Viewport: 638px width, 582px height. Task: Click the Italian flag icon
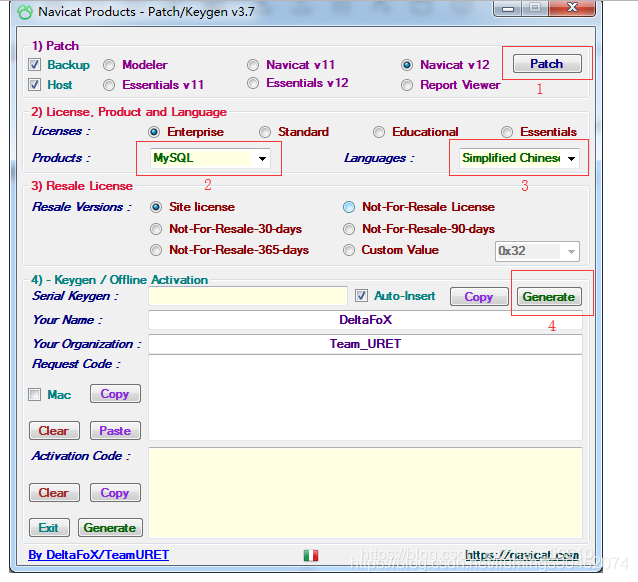(x=311, y=555)
